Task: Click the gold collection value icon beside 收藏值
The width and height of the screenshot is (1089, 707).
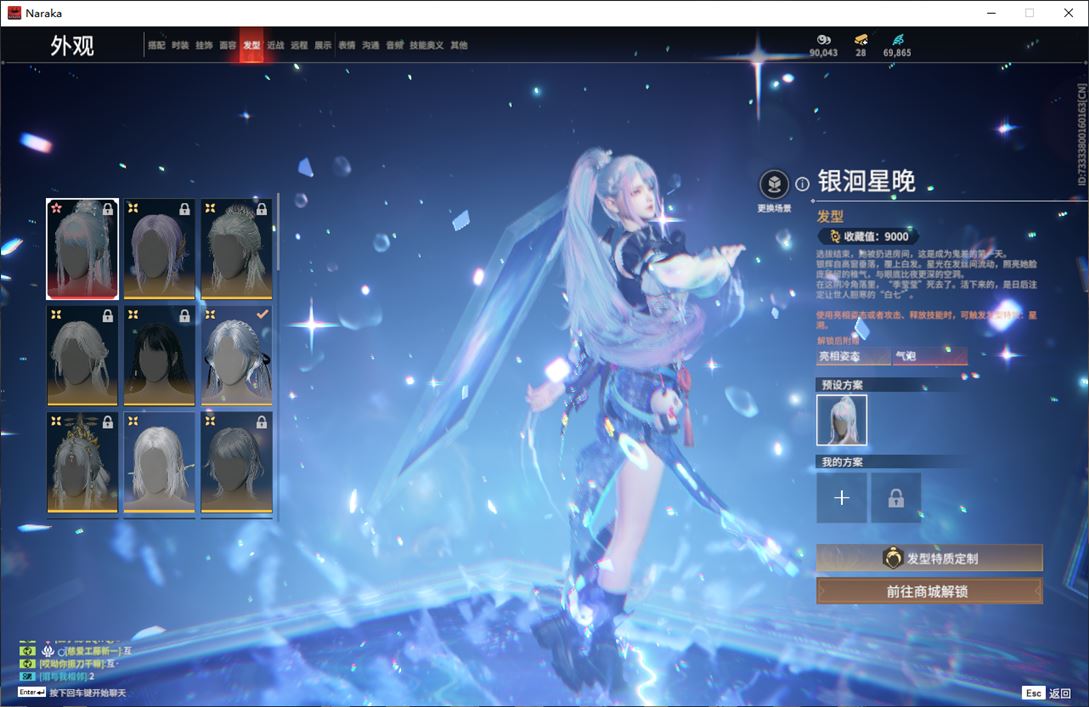Action: [836, 236]
